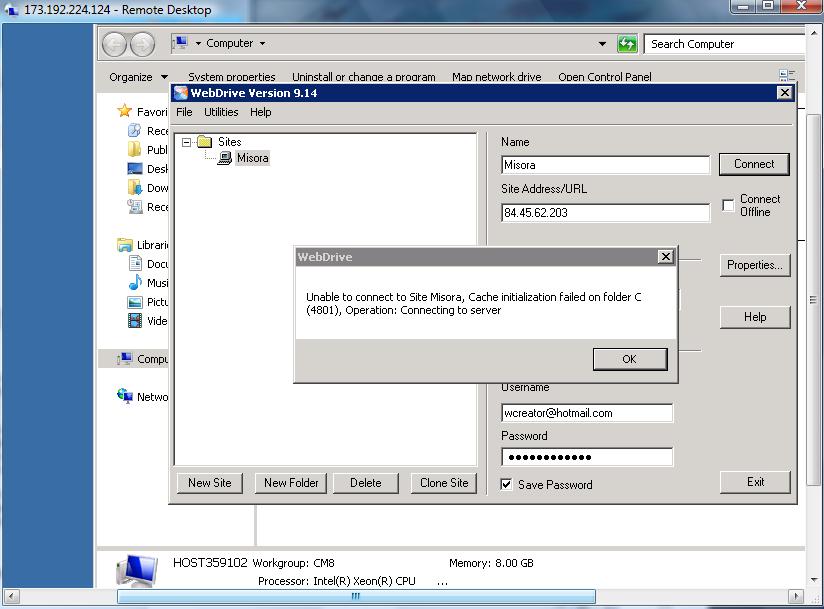This screenshot has height=609, width=824.
Task: Click the Connect button
Action: coord(754,164)
